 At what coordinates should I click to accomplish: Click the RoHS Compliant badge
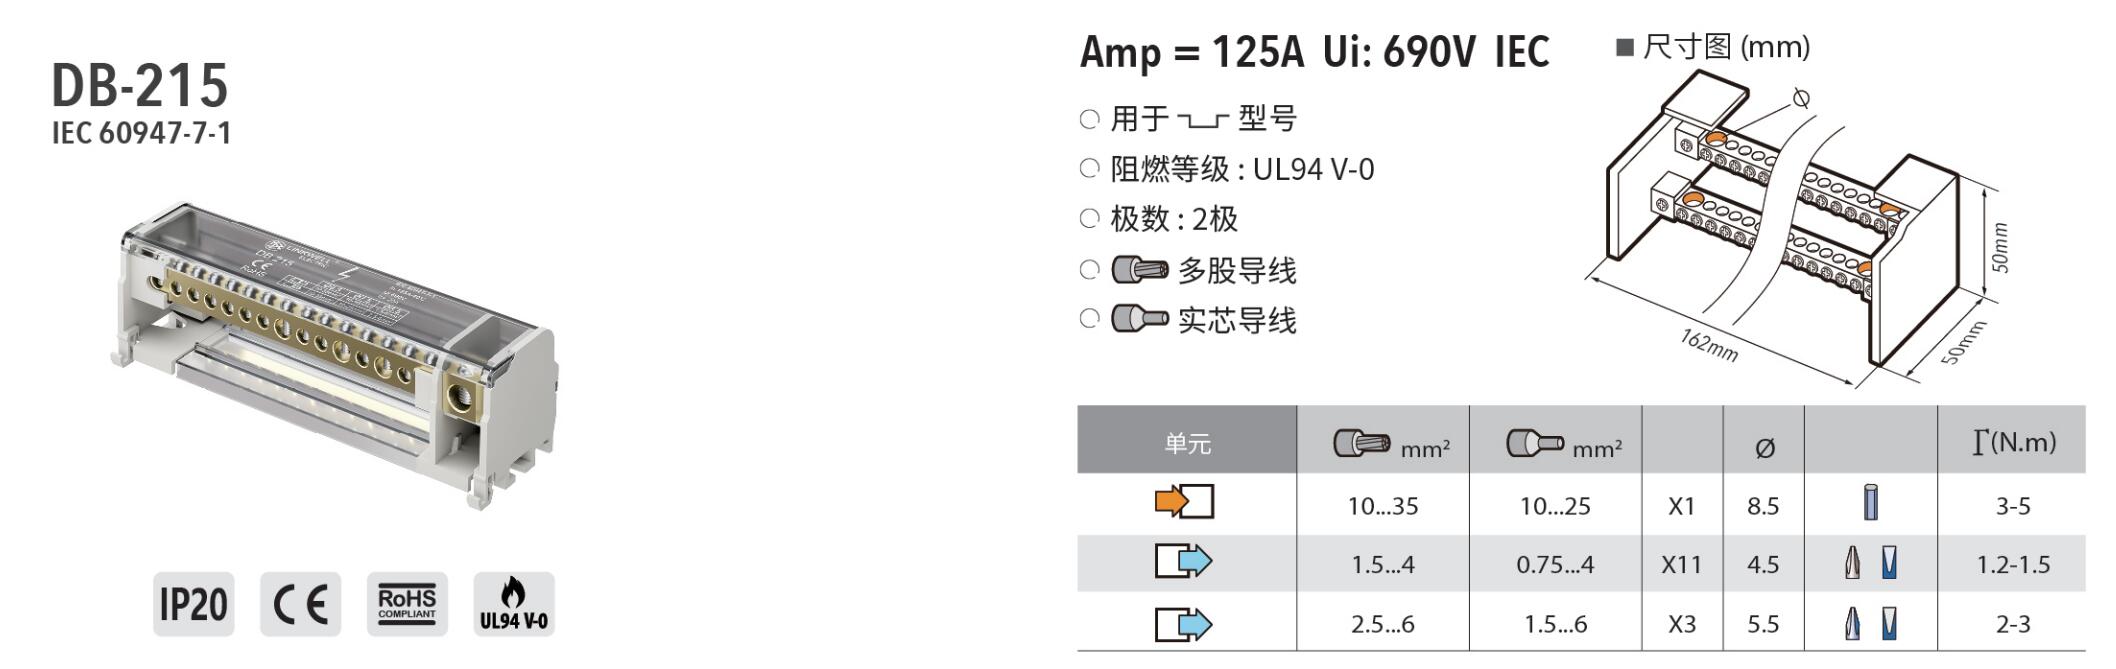click(407, 604)
